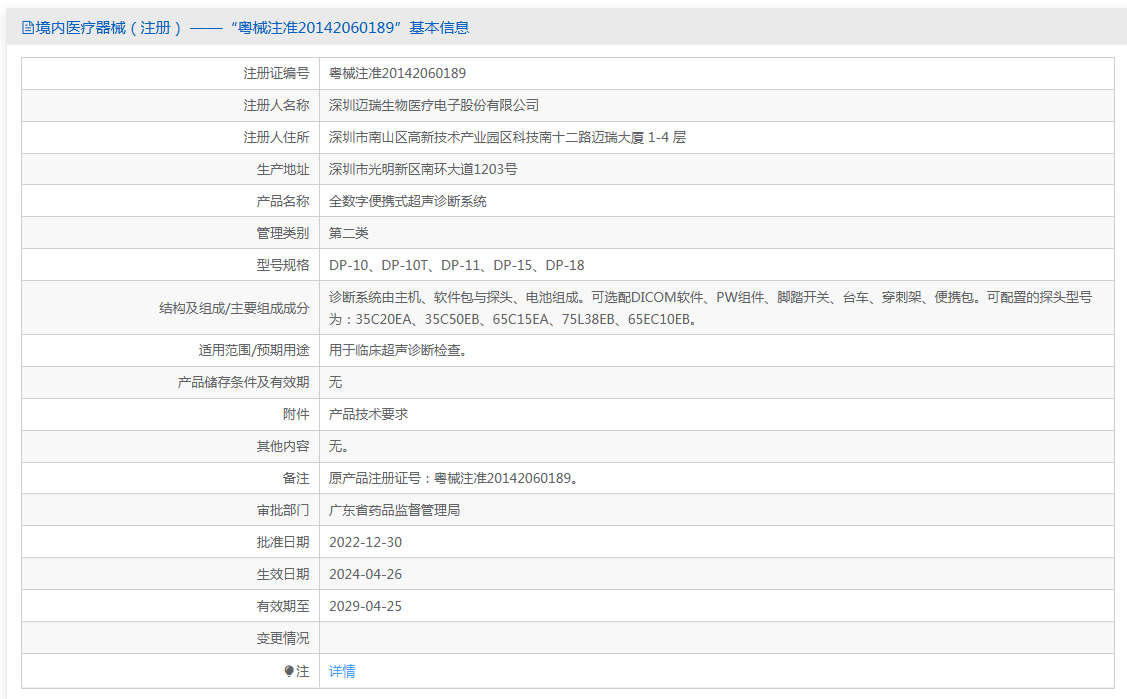Select the 注册人住所 label
The width and height of the screenshot is (1127, 699).
coord(276,137)
